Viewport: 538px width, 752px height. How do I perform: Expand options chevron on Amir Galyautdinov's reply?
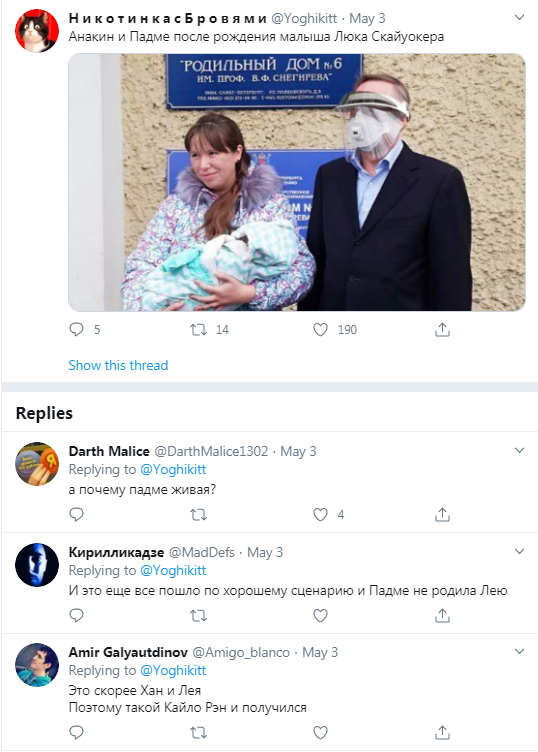(x=519, y=651)
